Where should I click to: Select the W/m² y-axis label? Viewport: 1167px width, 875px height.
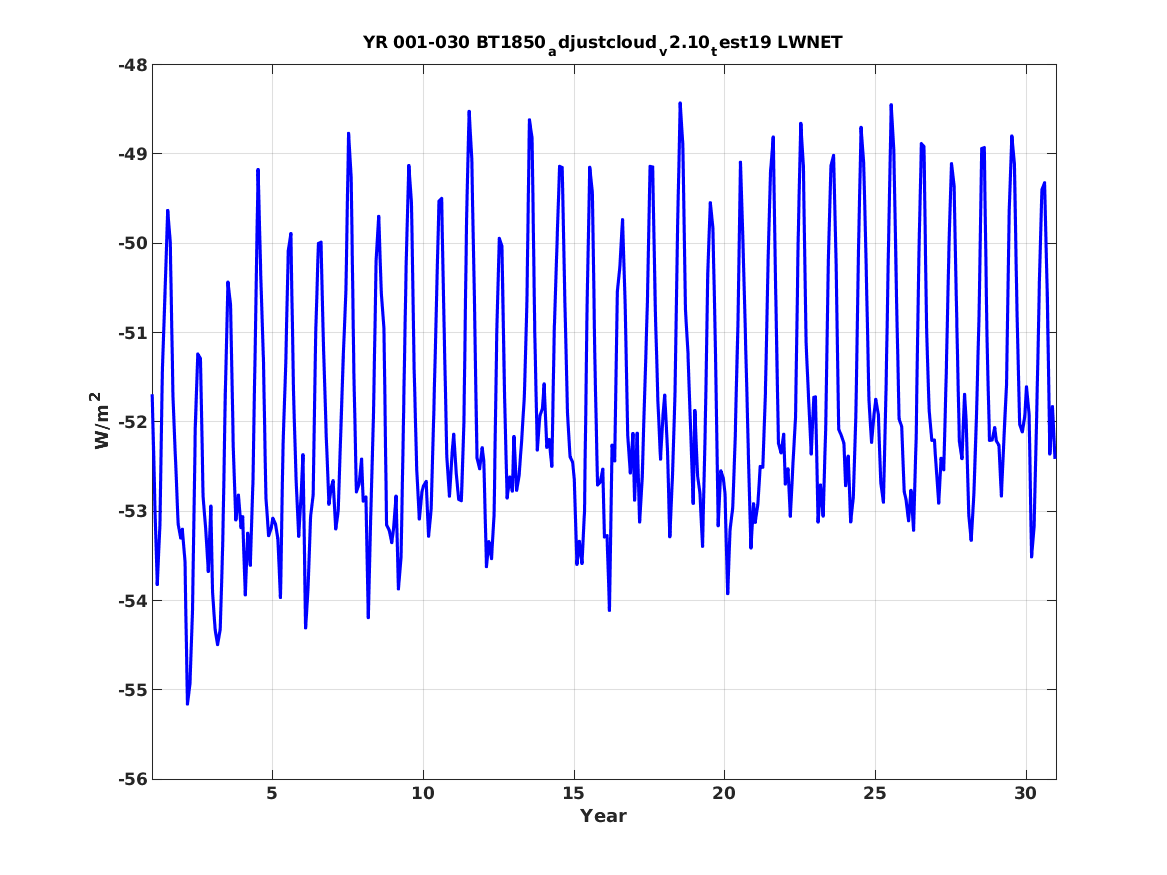point(101,420)
